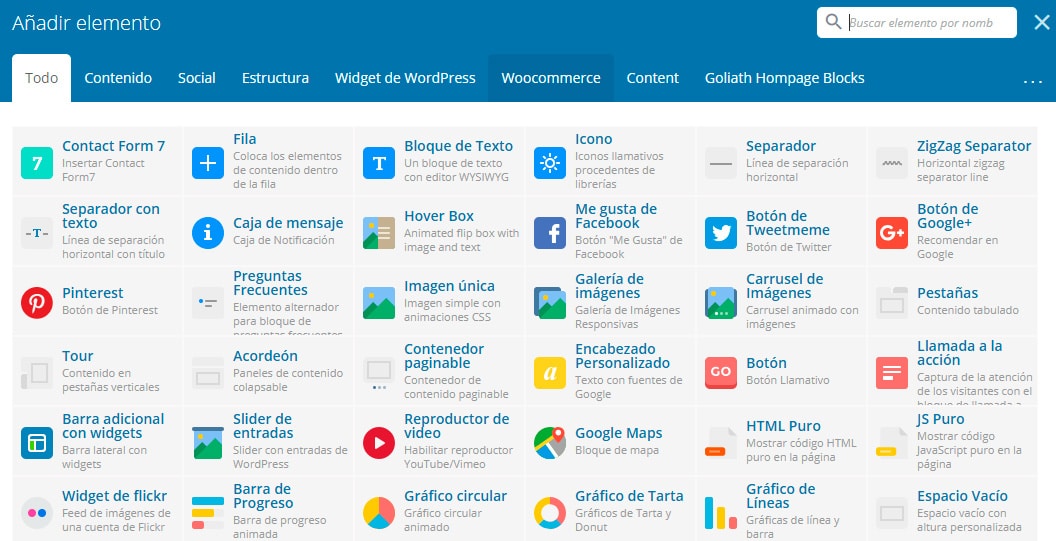Pick the Gráfico de Tarta donut icon
This screenshot has height=541, width=1056.
550,513
